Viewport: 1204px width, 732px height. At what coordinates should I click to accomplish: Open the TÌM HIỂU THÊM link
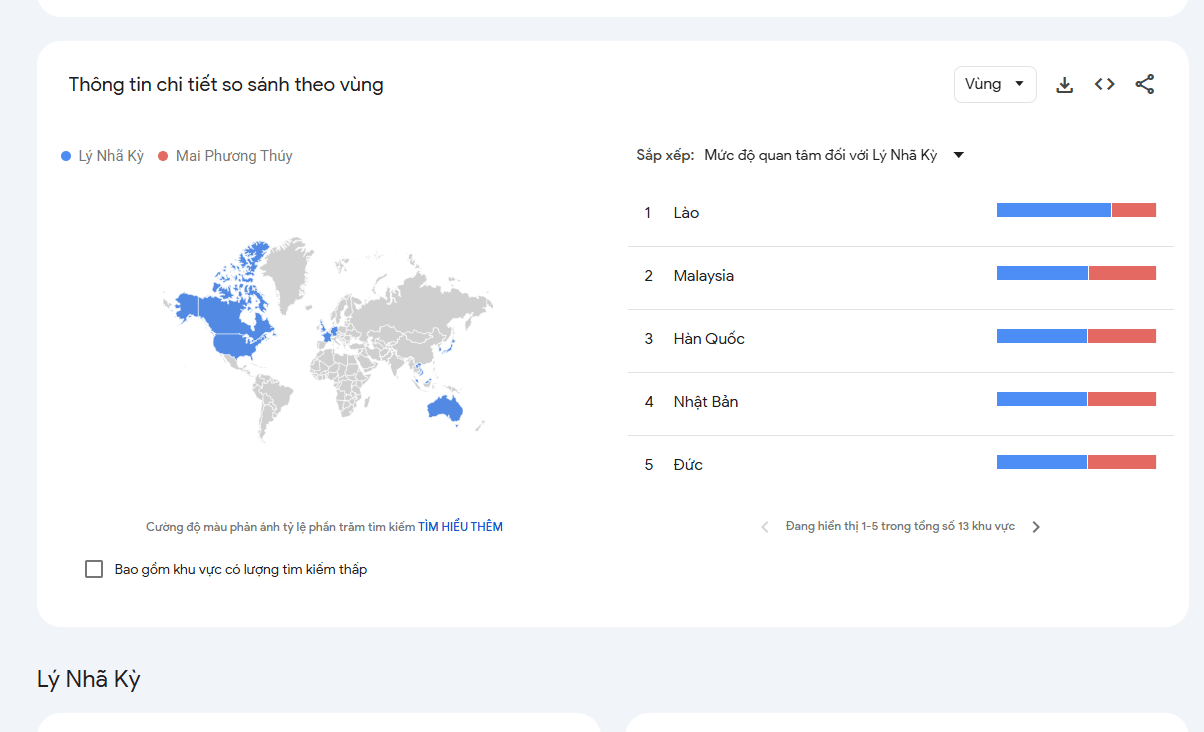(460, 526)
